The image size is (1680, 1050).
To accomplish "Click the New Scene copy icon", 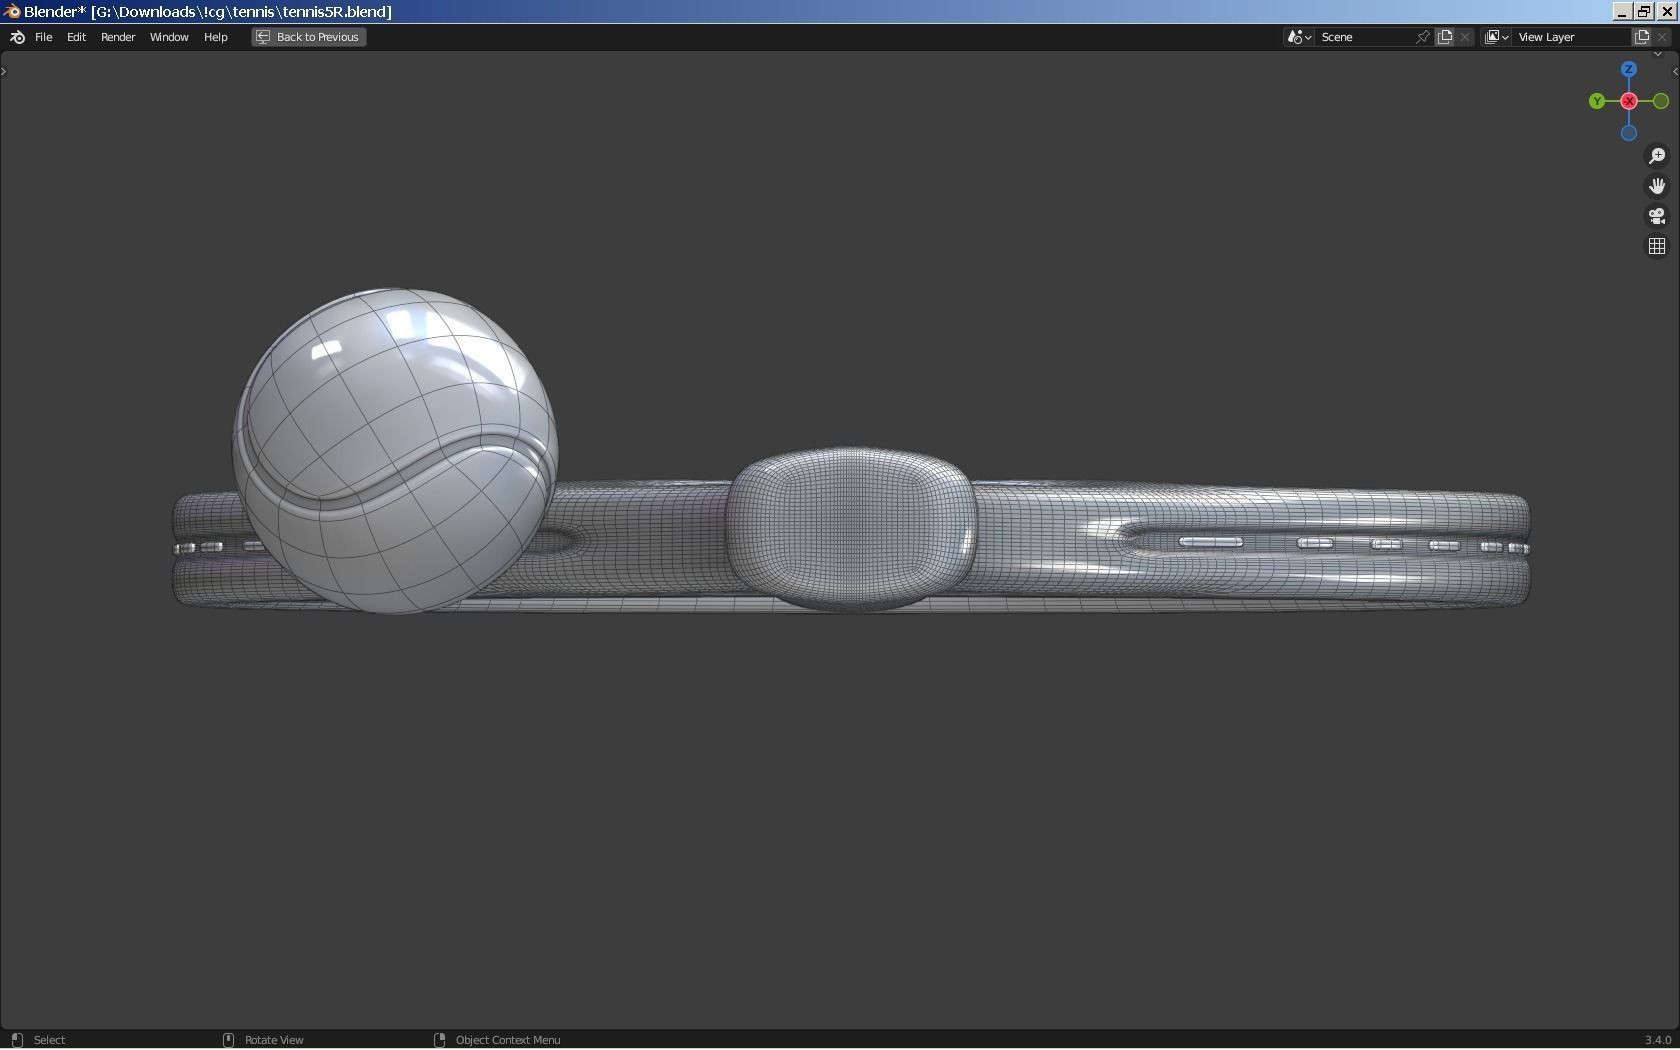I will 1445,37.
